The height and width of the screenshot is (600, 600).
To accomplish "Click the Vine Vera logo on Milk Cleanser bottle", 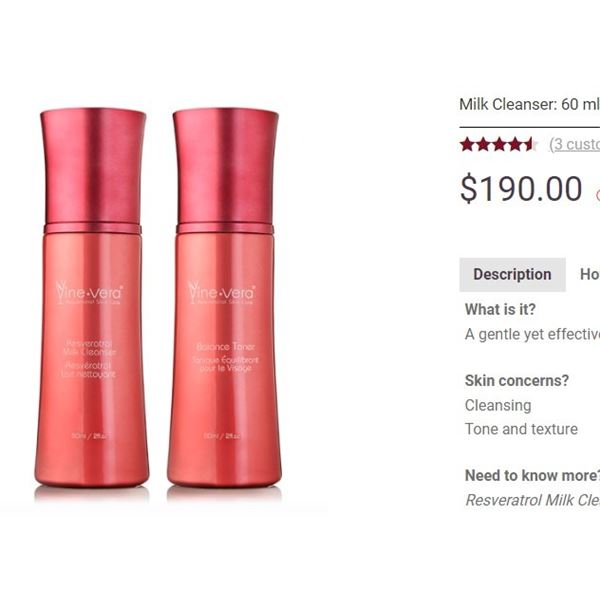I will coord(89,293).
